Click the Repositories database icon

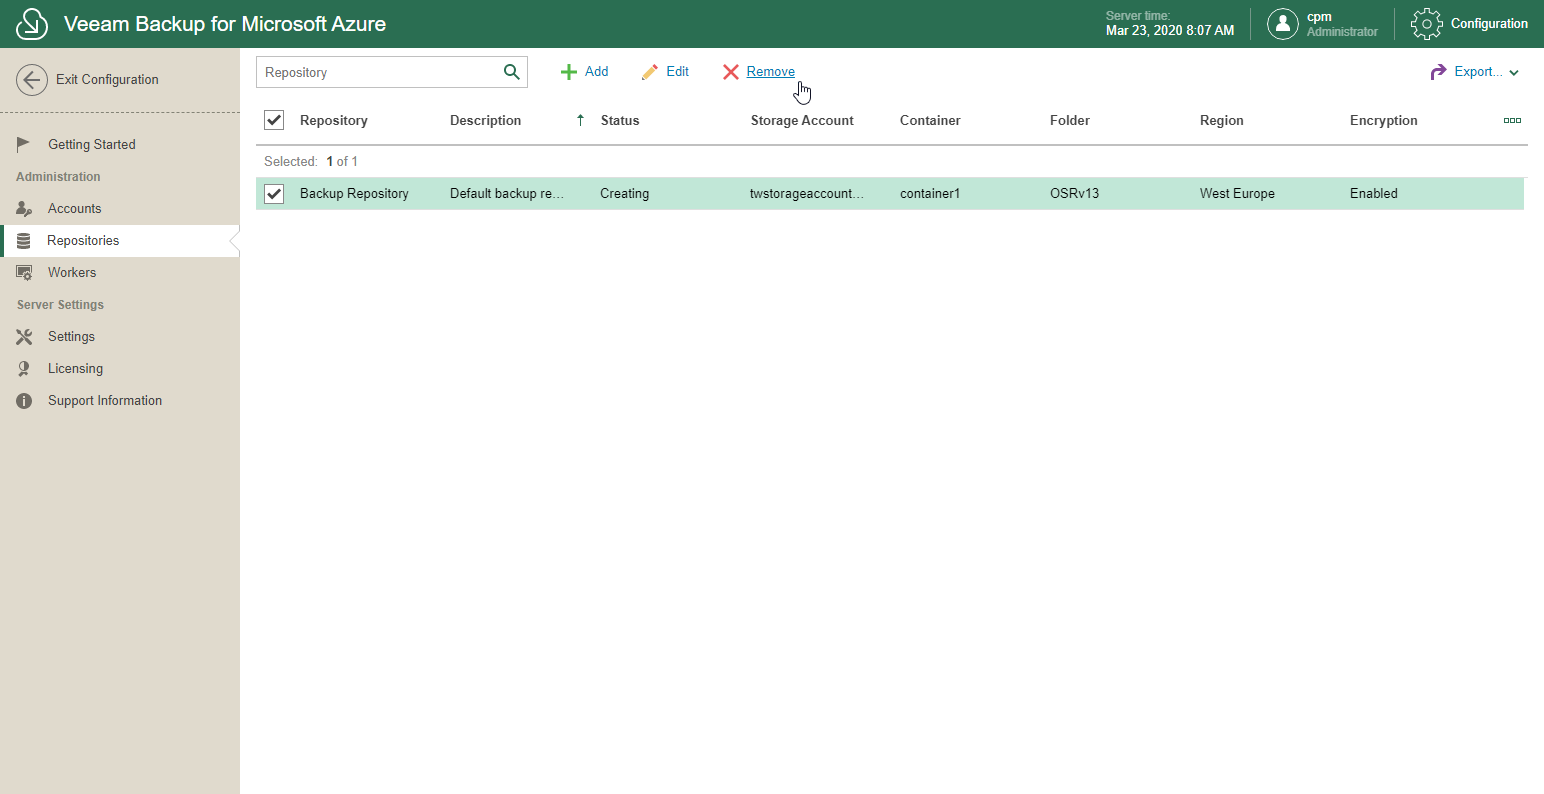click(24, 241)
